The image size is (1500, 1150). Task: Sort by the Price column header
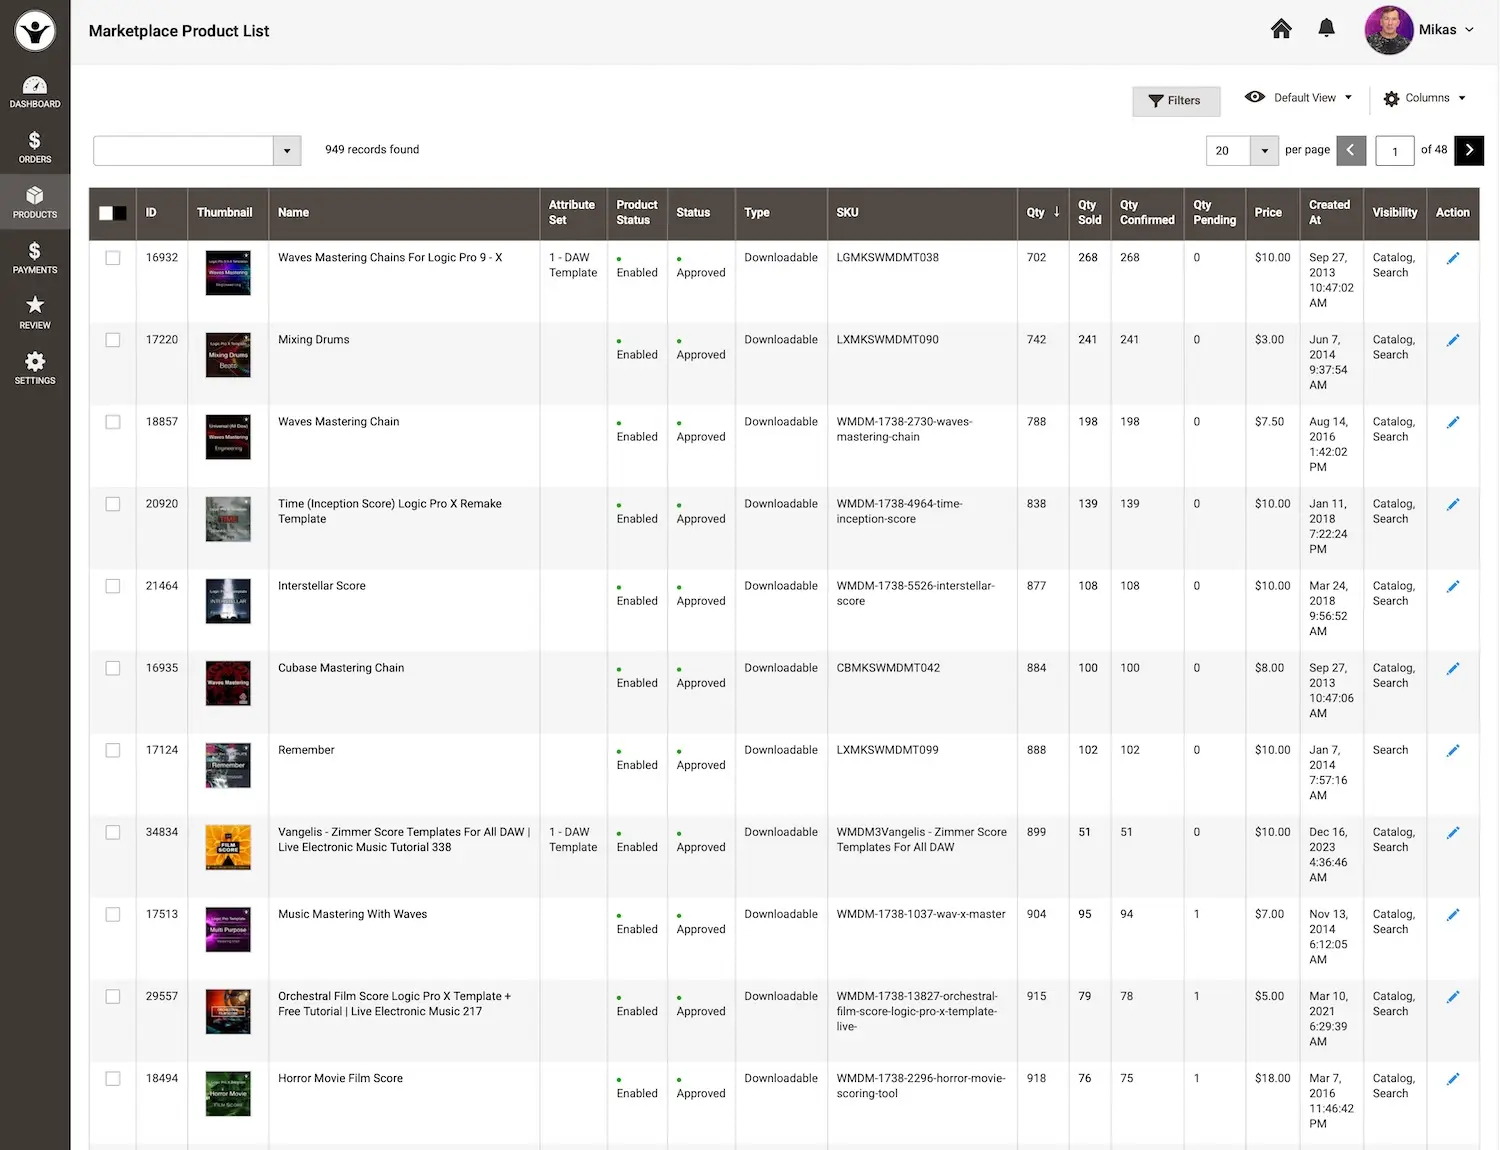pyautogui.click(x=1268, y=213)
